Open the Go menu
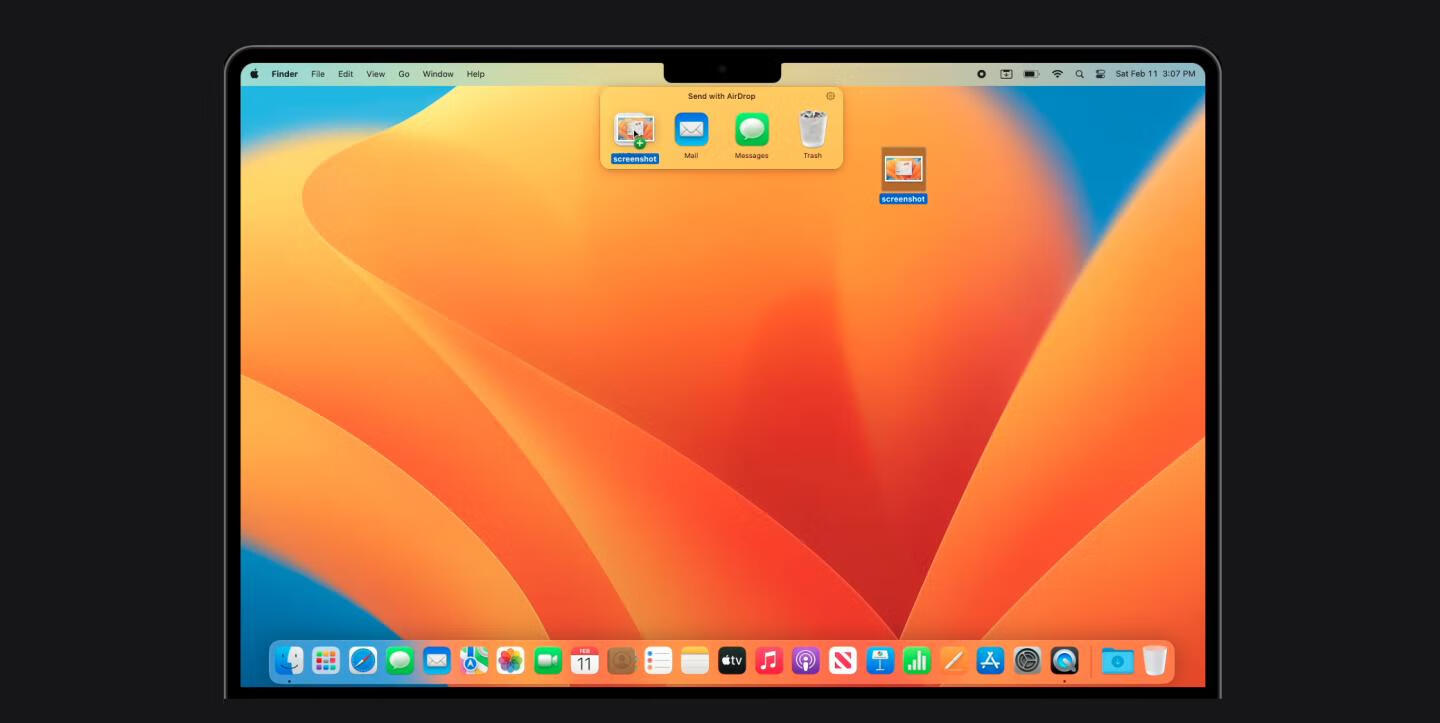This screenshot has width=1440, height=723. click(404, 74)
